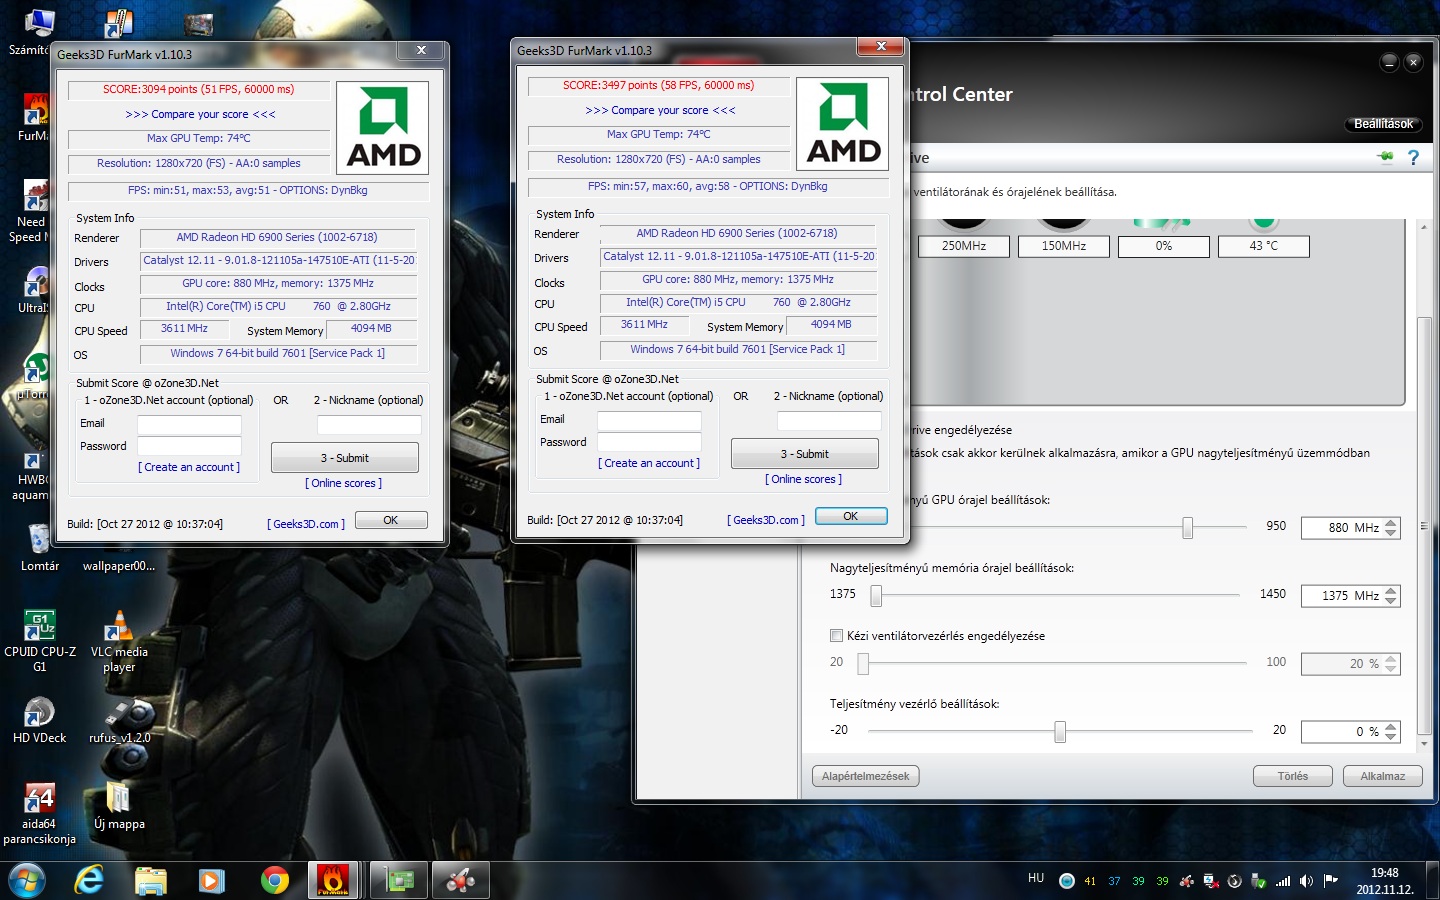Click the Alapértelmezések button
The width and height of the screenshot is (1440, 900).
tap(865, 776)
